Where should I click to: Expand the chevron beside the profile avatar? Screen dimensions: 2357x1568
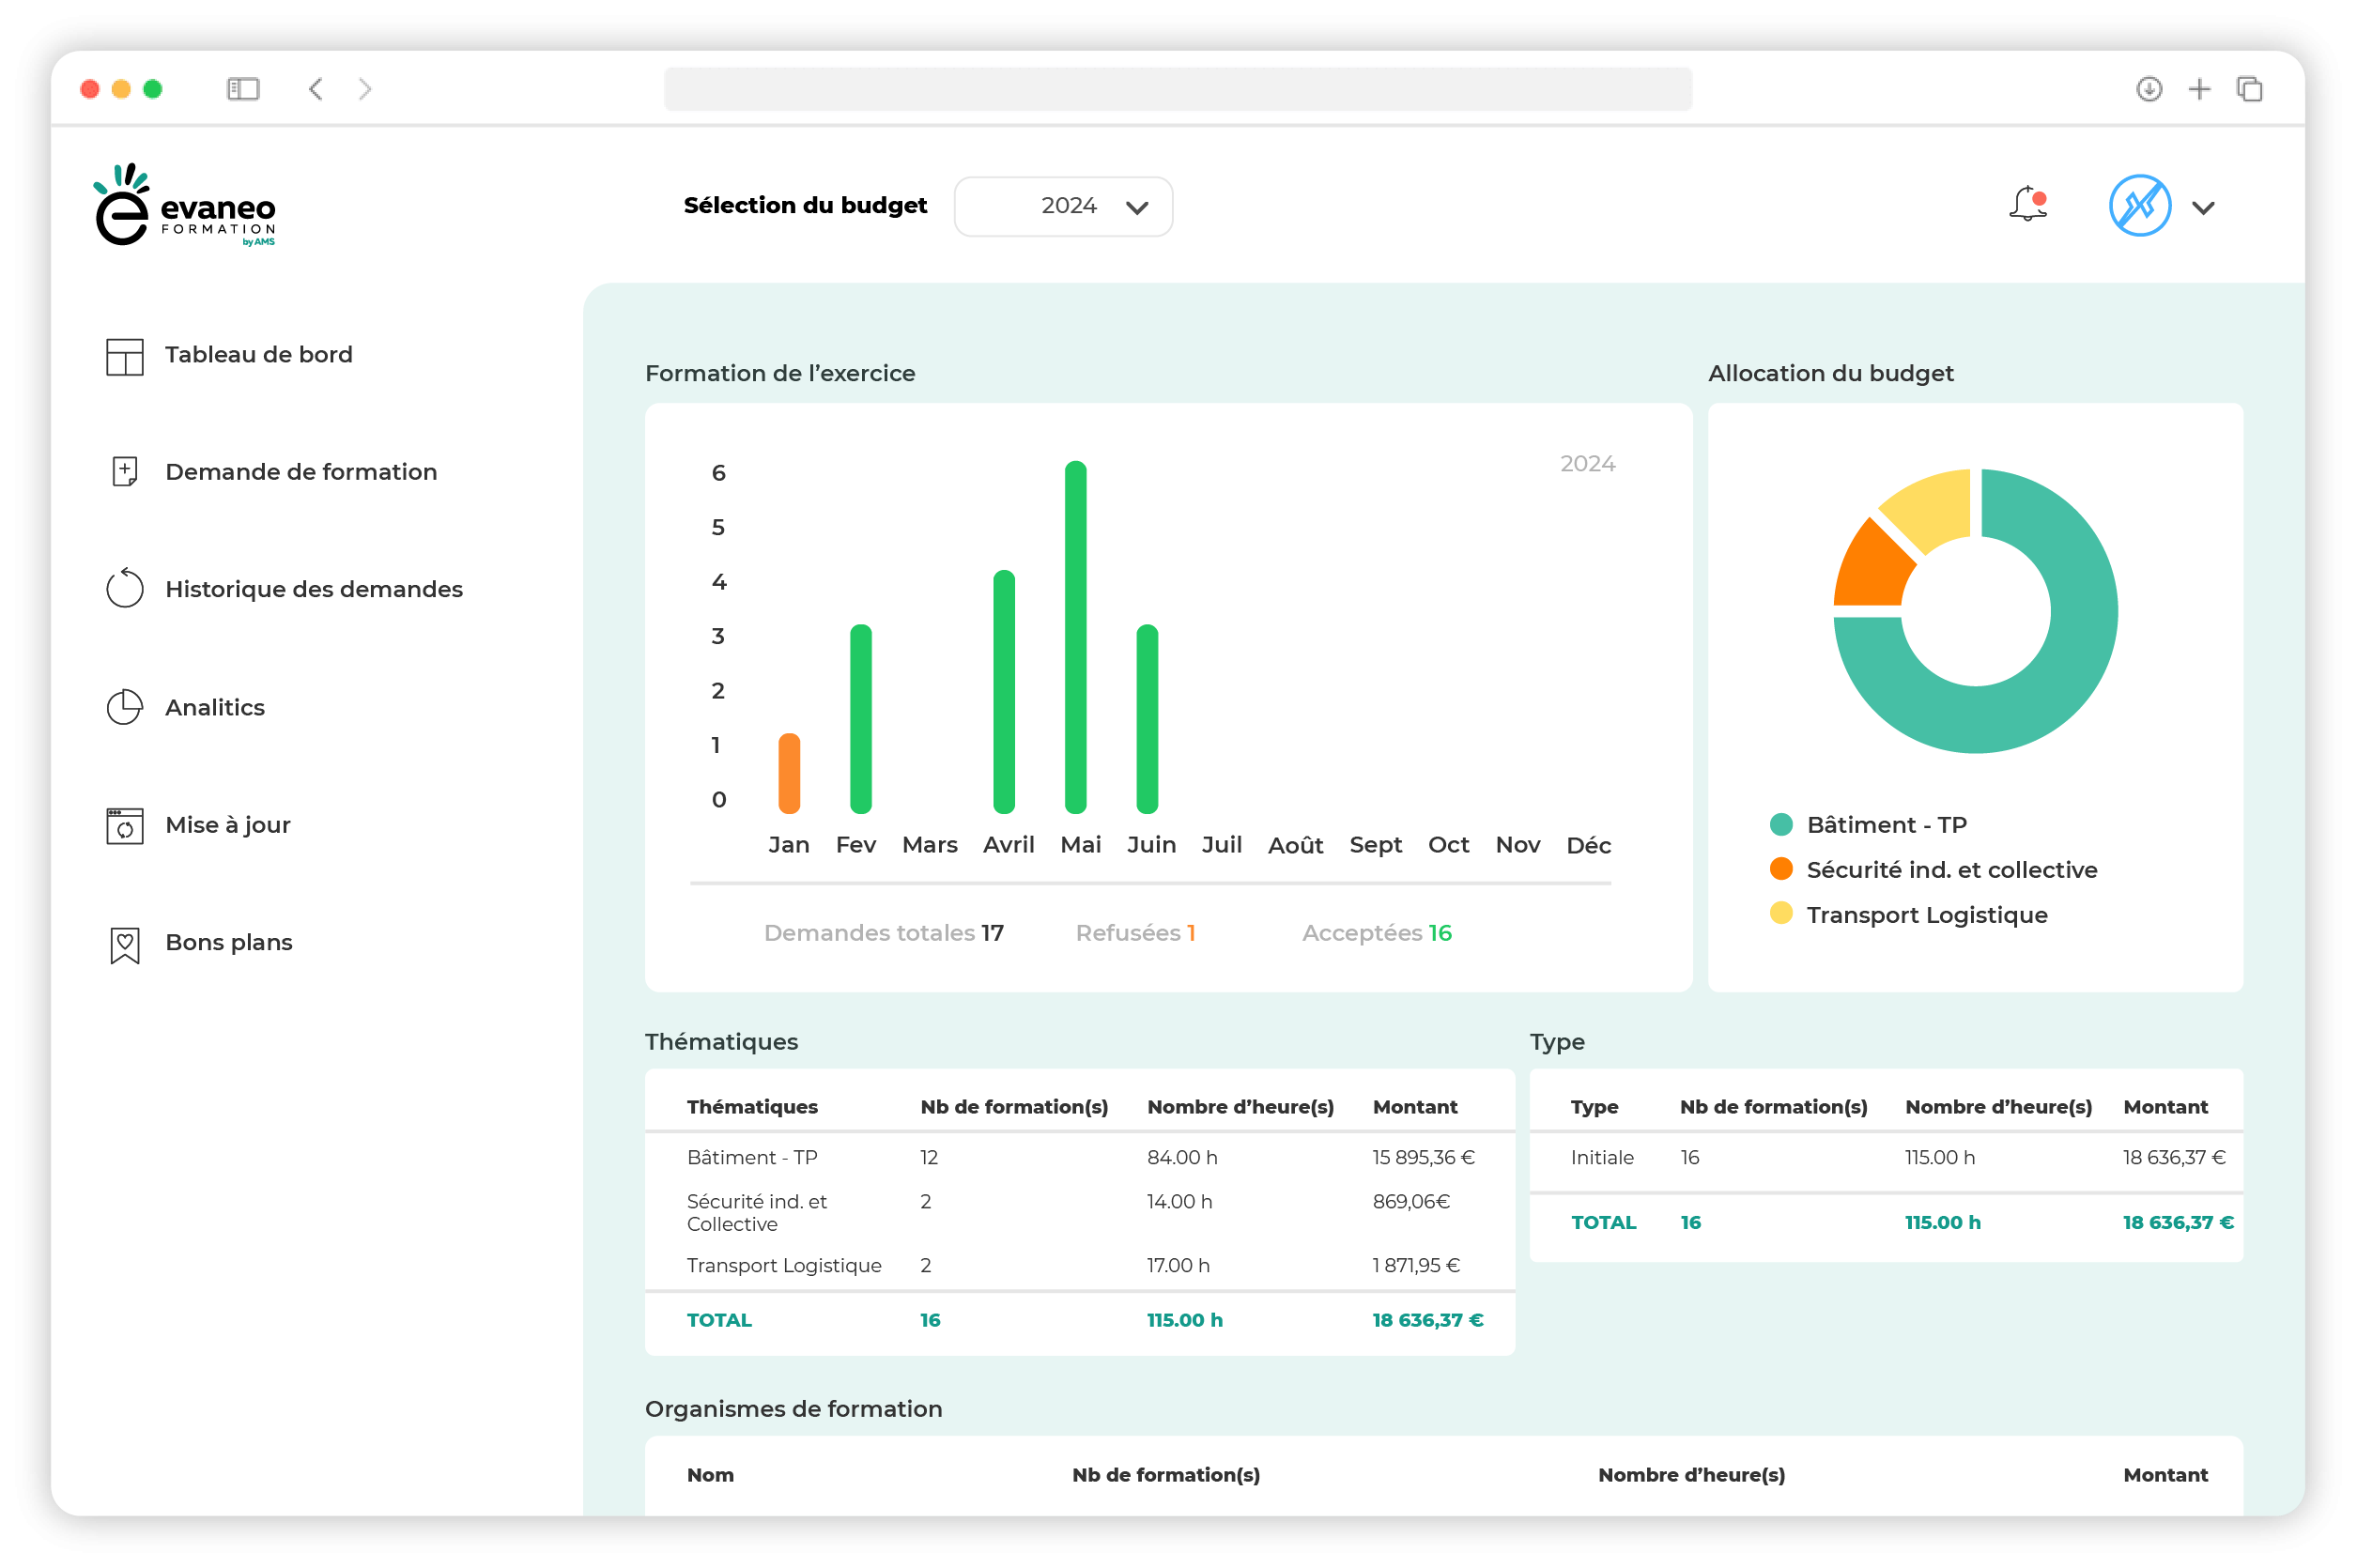[2202, 208]
